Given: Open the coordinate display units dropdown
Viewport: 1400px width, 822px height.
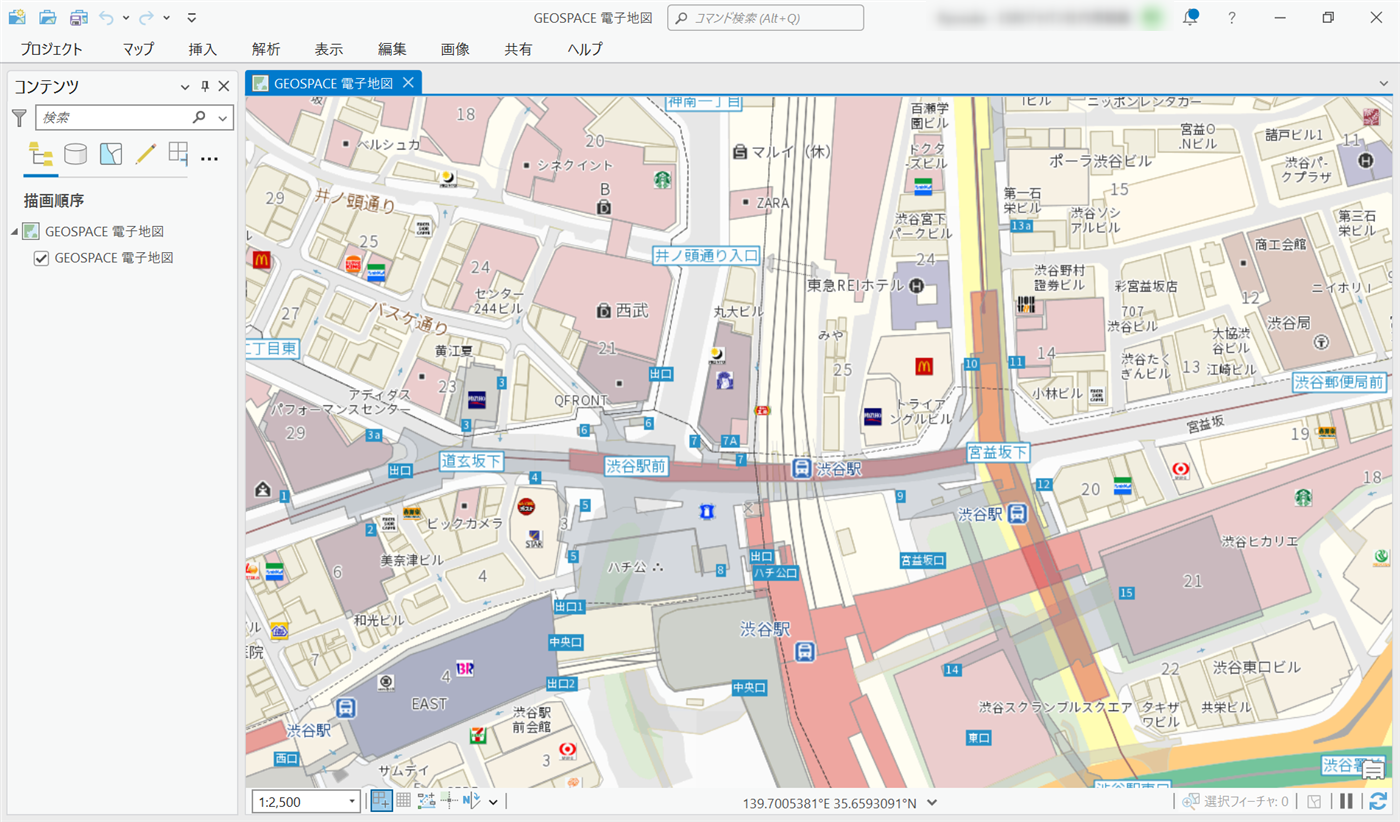Looking at the screenshot, I should (932, 802).
